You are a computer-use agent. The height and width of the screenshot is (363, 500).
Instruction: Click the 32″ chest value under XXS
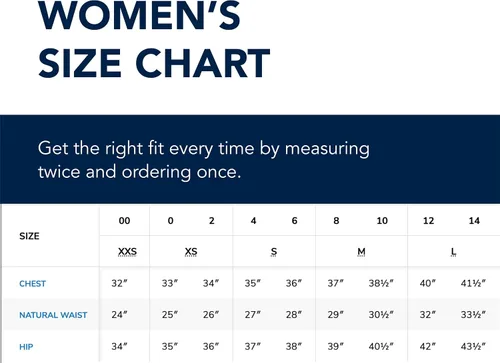coord(120,283)
